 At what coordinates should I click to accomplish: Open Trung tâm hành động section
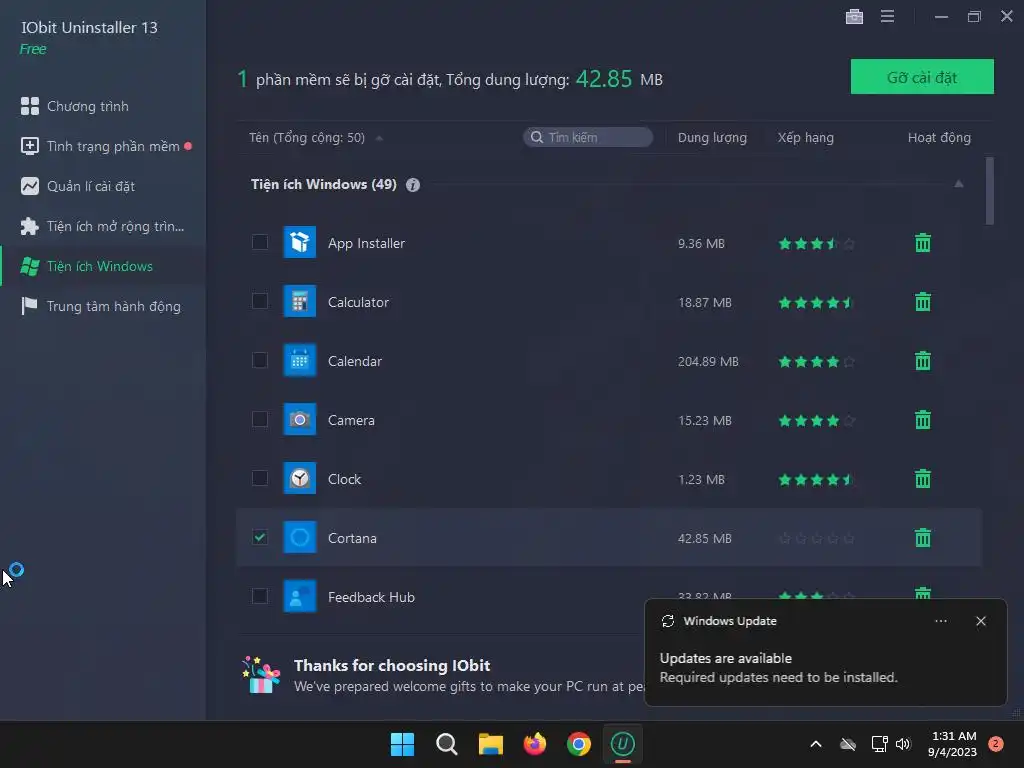(103, 306)
